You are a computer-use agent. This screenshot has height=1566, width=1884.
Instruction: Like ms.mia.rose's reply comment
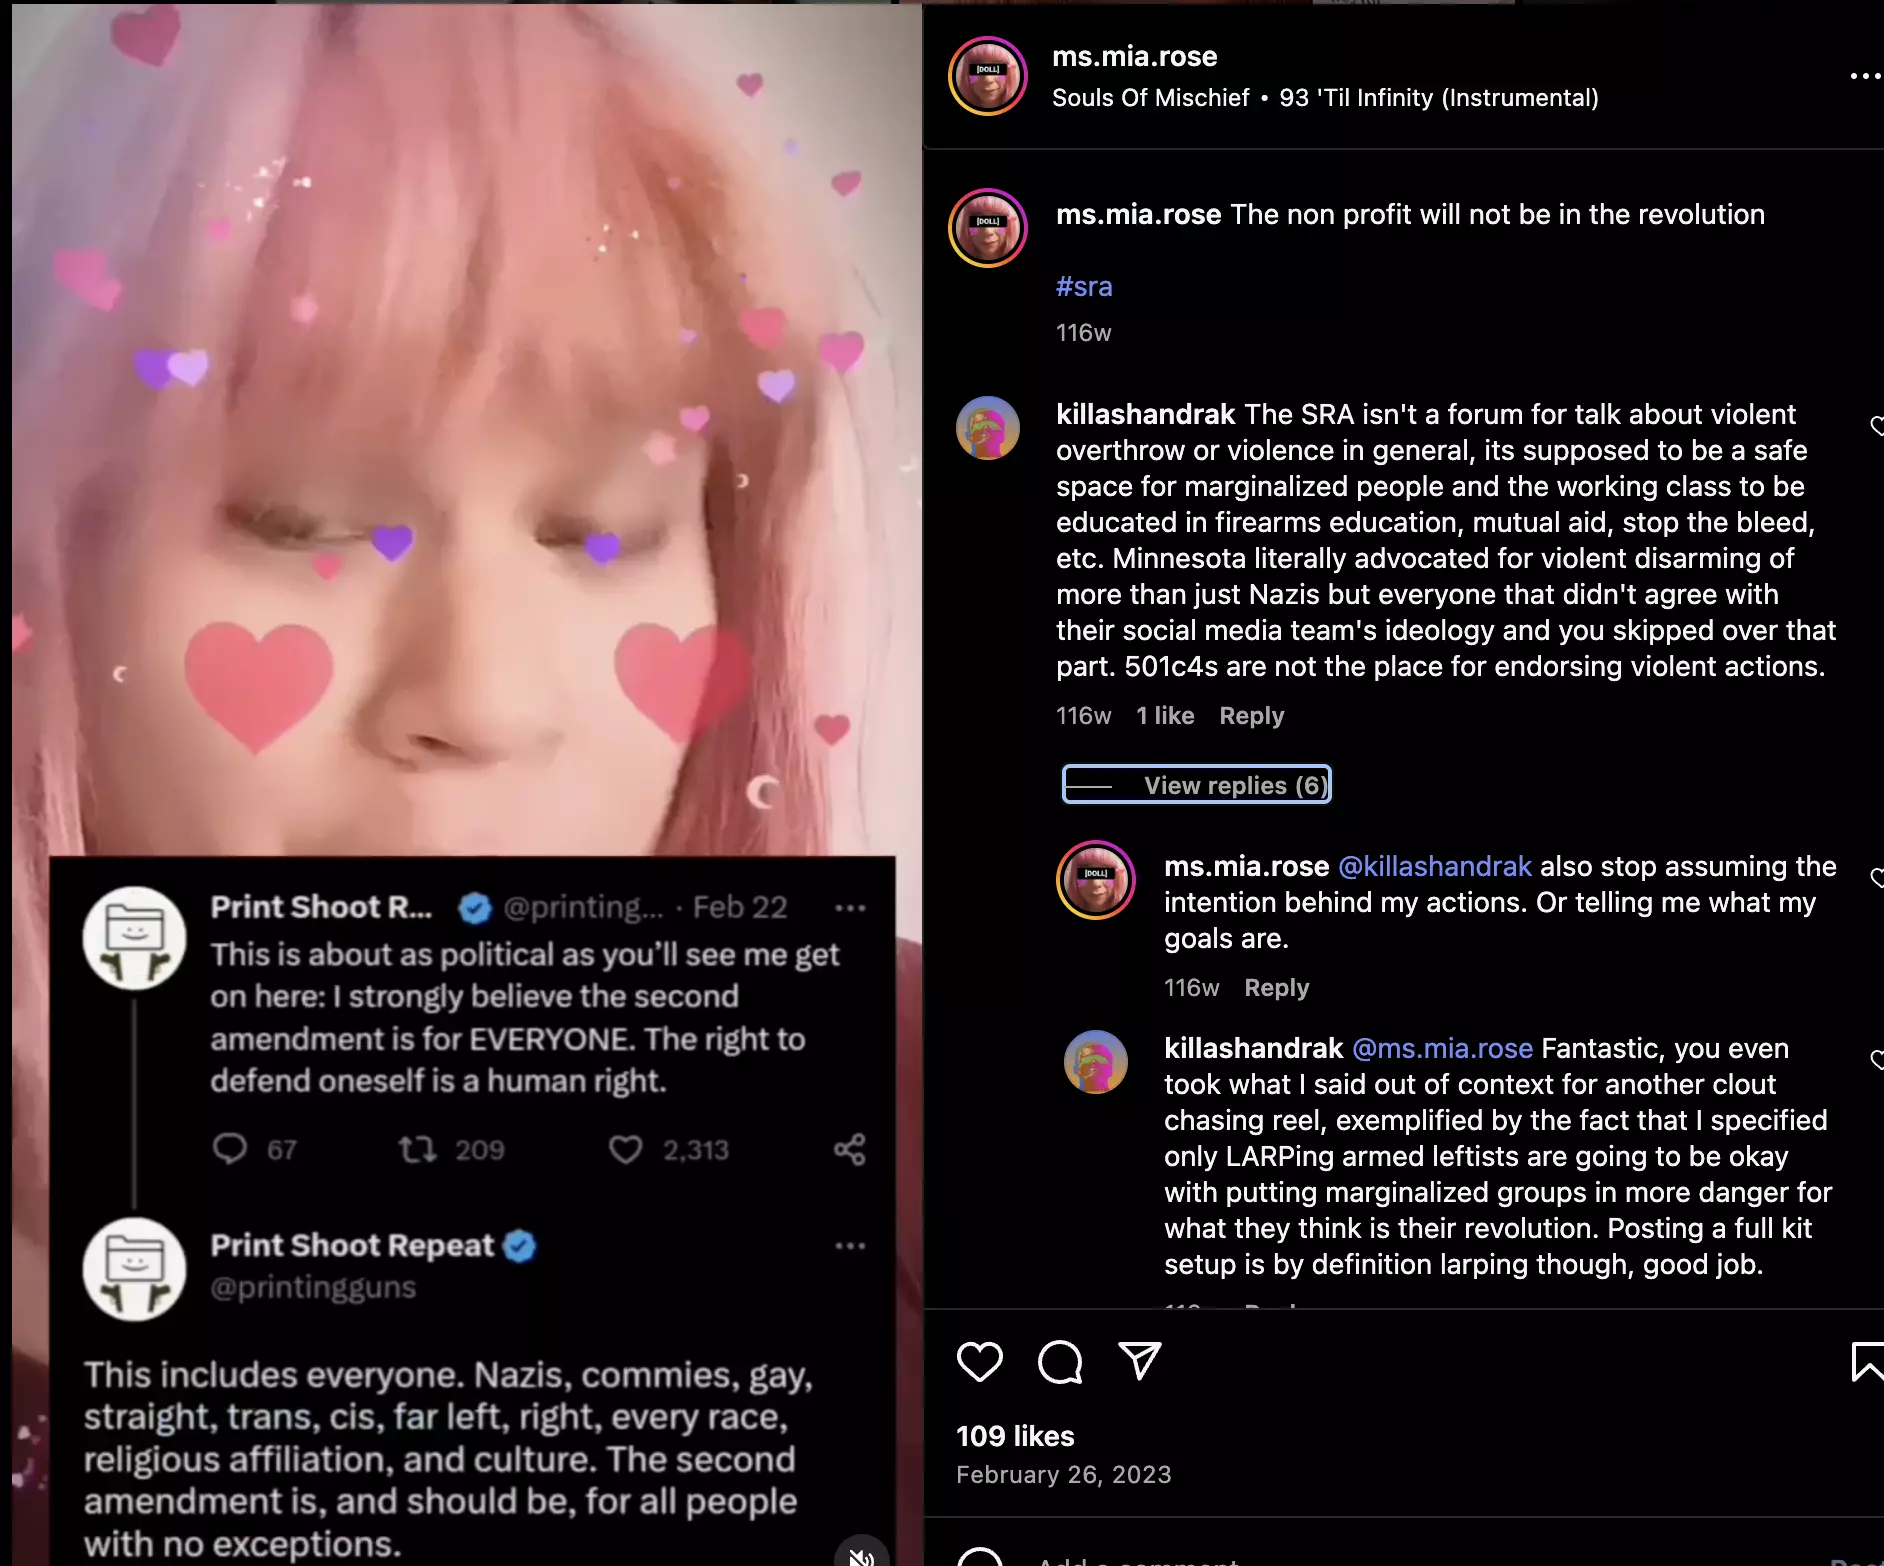(1876, 878)
